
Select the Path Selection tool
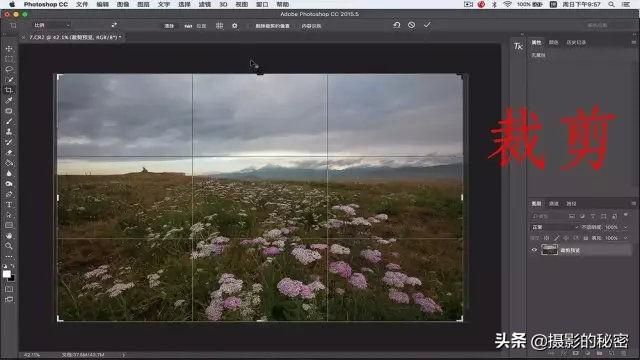[9, 215]
